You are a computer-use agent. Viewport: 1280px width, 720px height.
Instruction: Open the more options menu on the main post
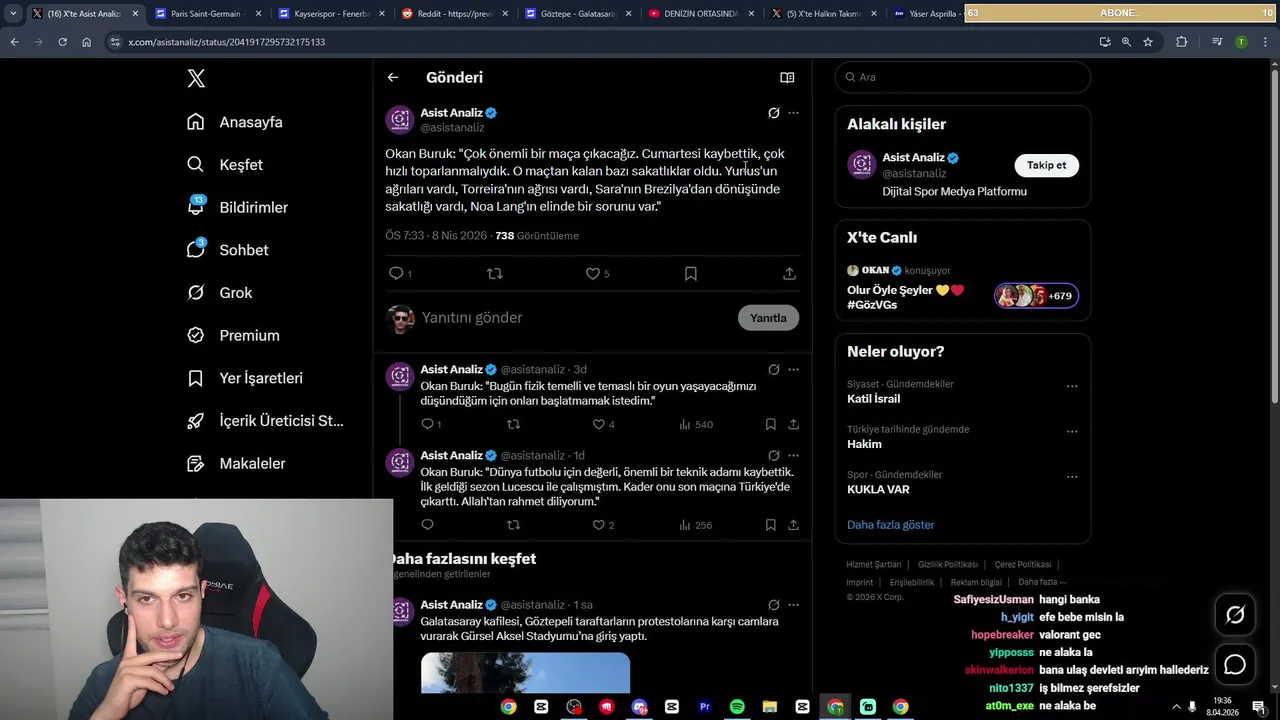coord(793,113)
